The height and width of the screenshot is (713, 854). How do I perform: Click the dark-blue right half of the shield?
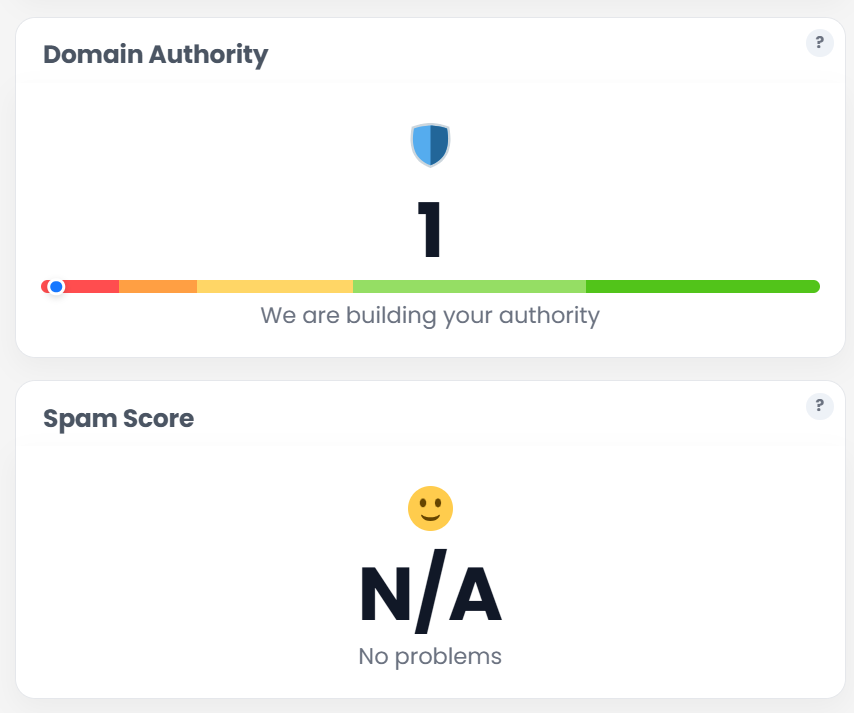click(439, 145)
